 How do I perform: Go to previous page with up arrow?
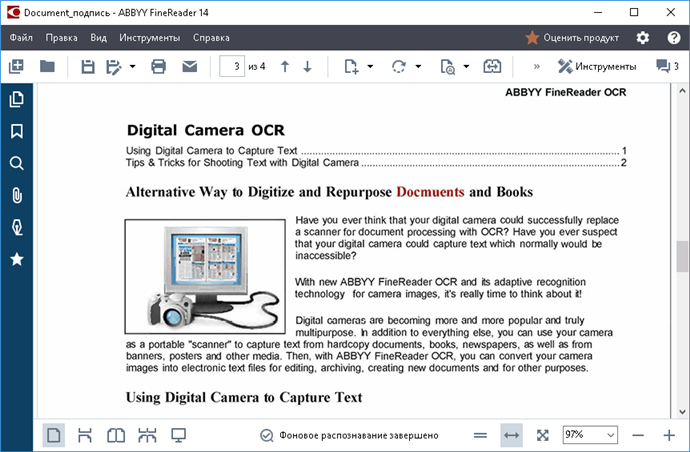click(285, 66)
